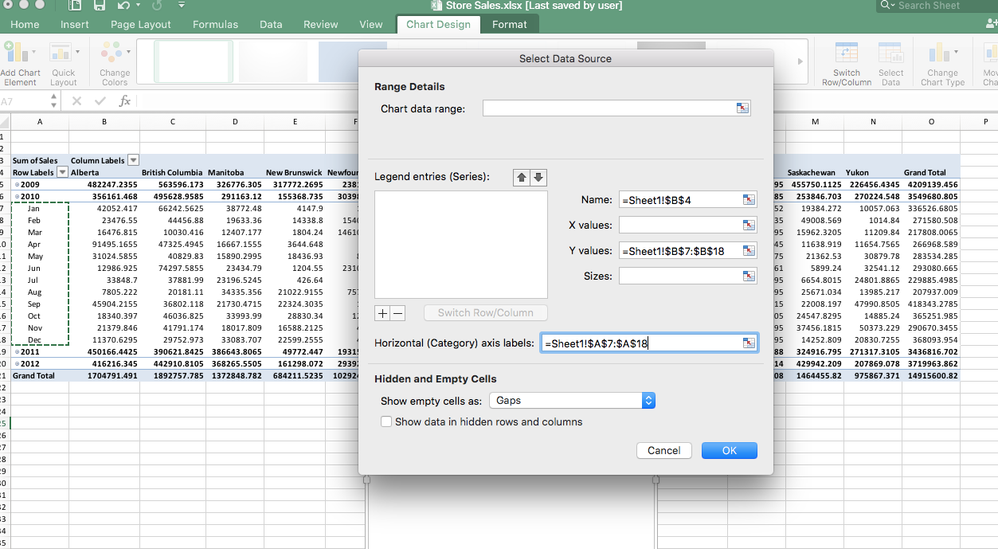Expand the 2009 pivot row group
The image size is (998, 549).
(x=17, y=184)
